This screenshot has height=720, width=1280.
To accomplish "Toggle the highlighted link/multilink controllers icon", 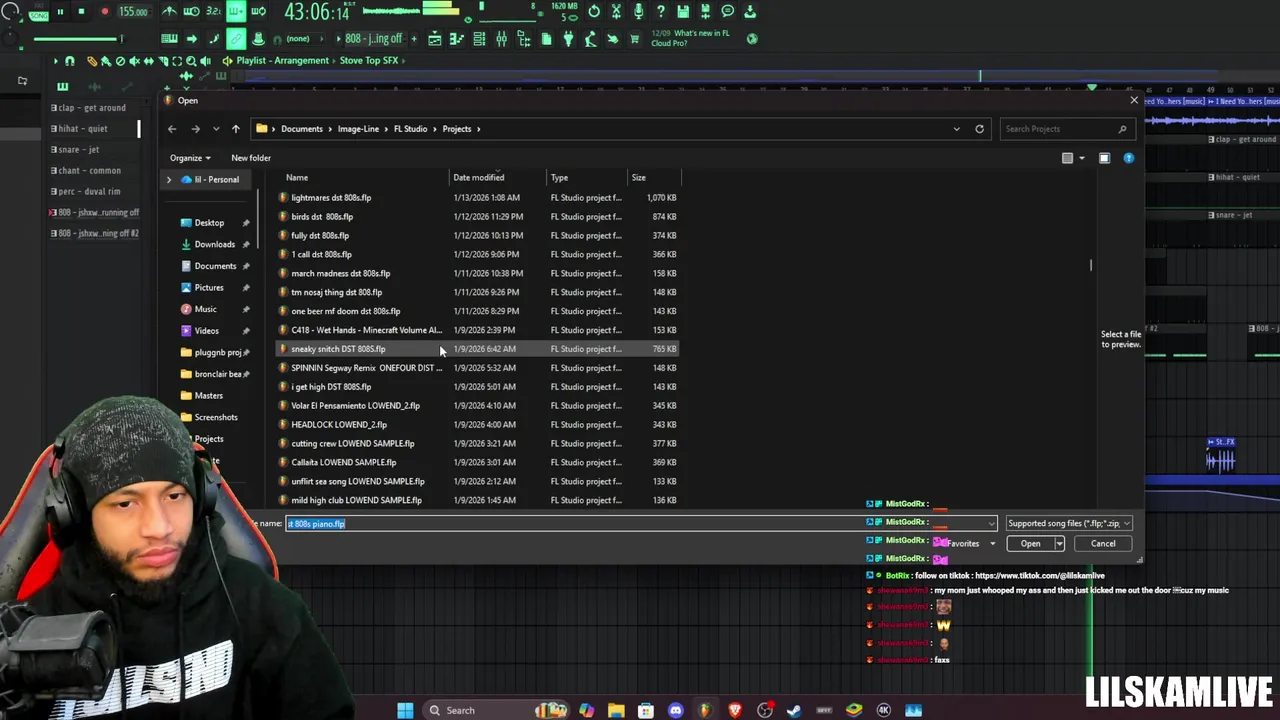I will 236,39.
